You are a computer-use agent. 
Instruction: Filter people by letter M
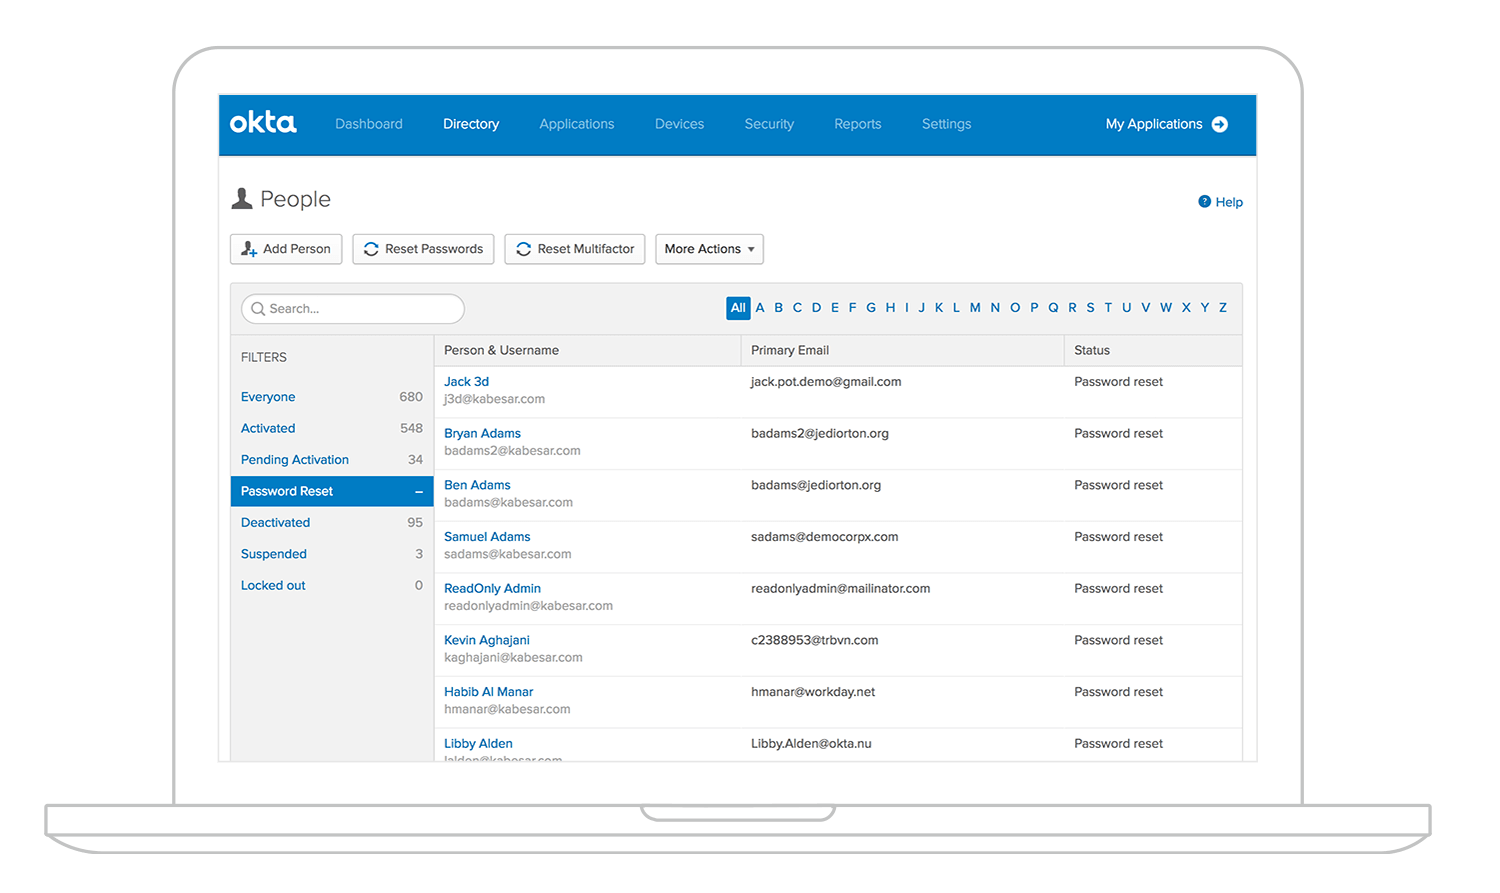tap(975, 308)
